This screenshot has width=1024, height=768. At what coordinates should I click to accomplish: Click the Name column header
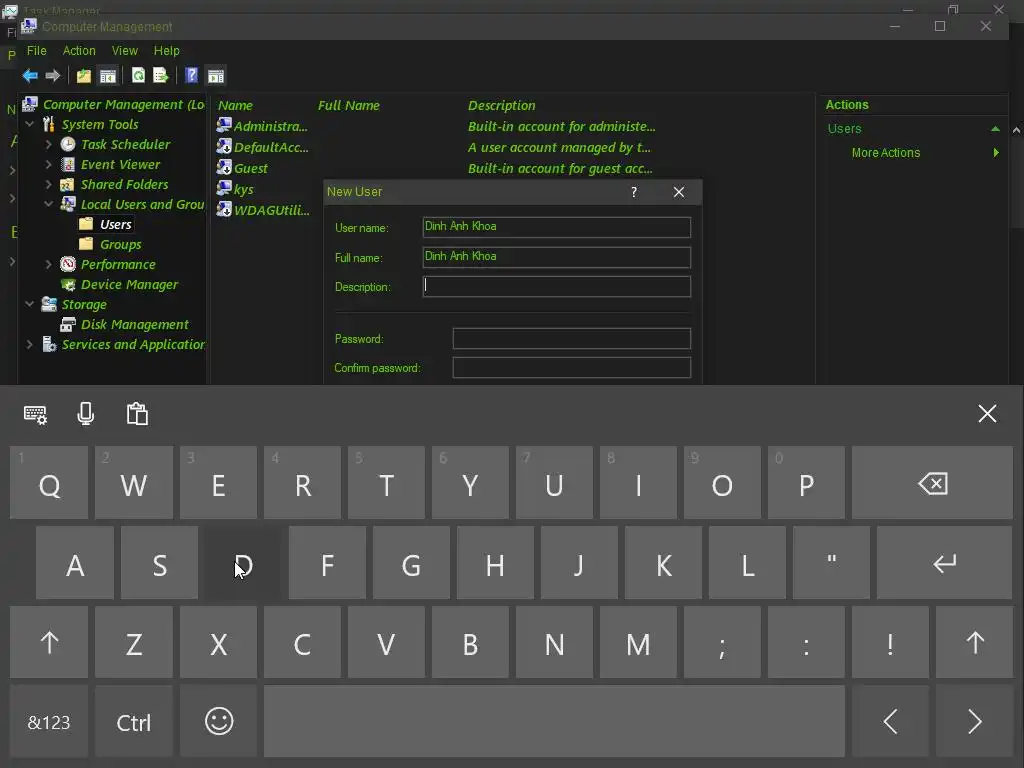235,106
